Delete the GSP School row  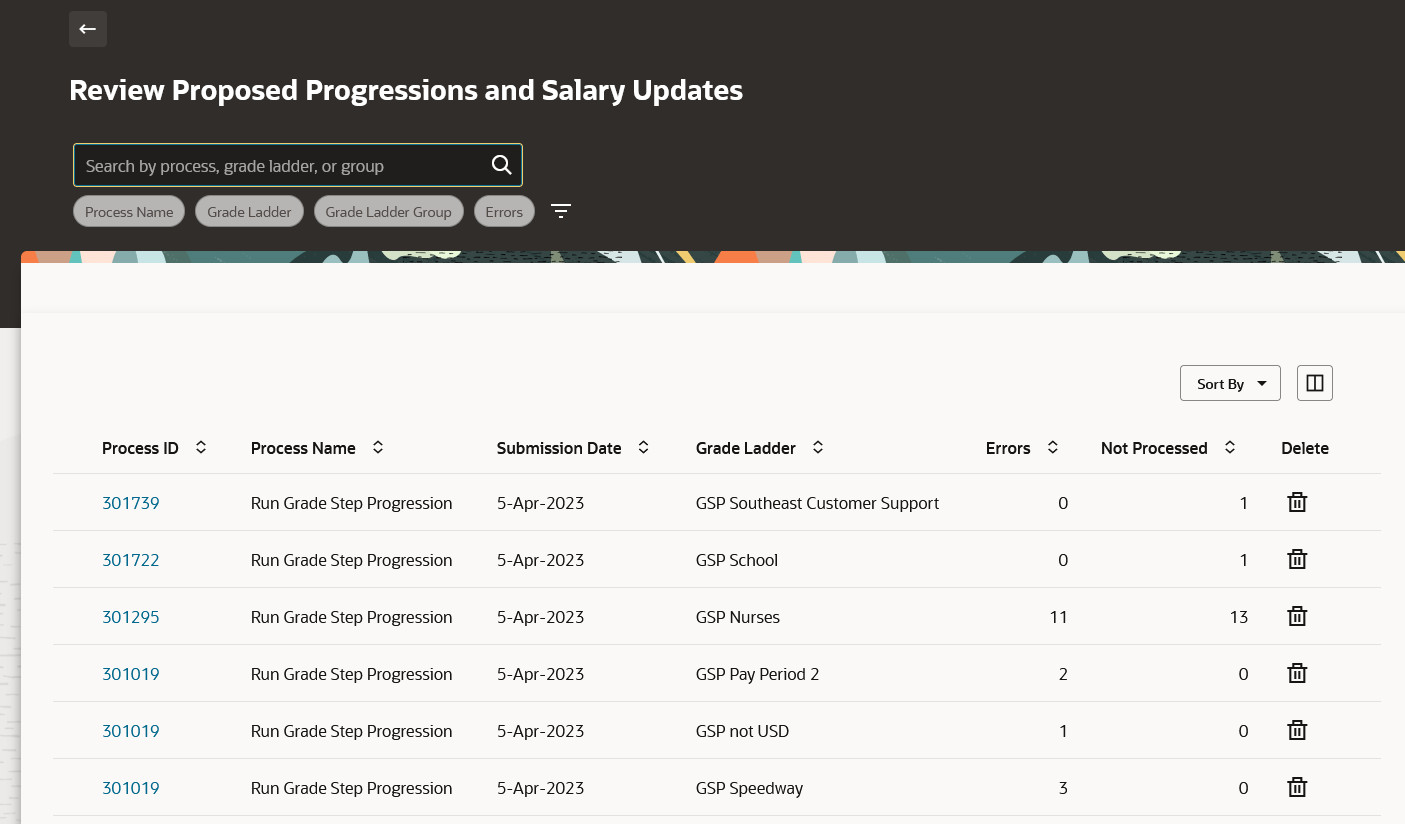tap(1297, 559)
